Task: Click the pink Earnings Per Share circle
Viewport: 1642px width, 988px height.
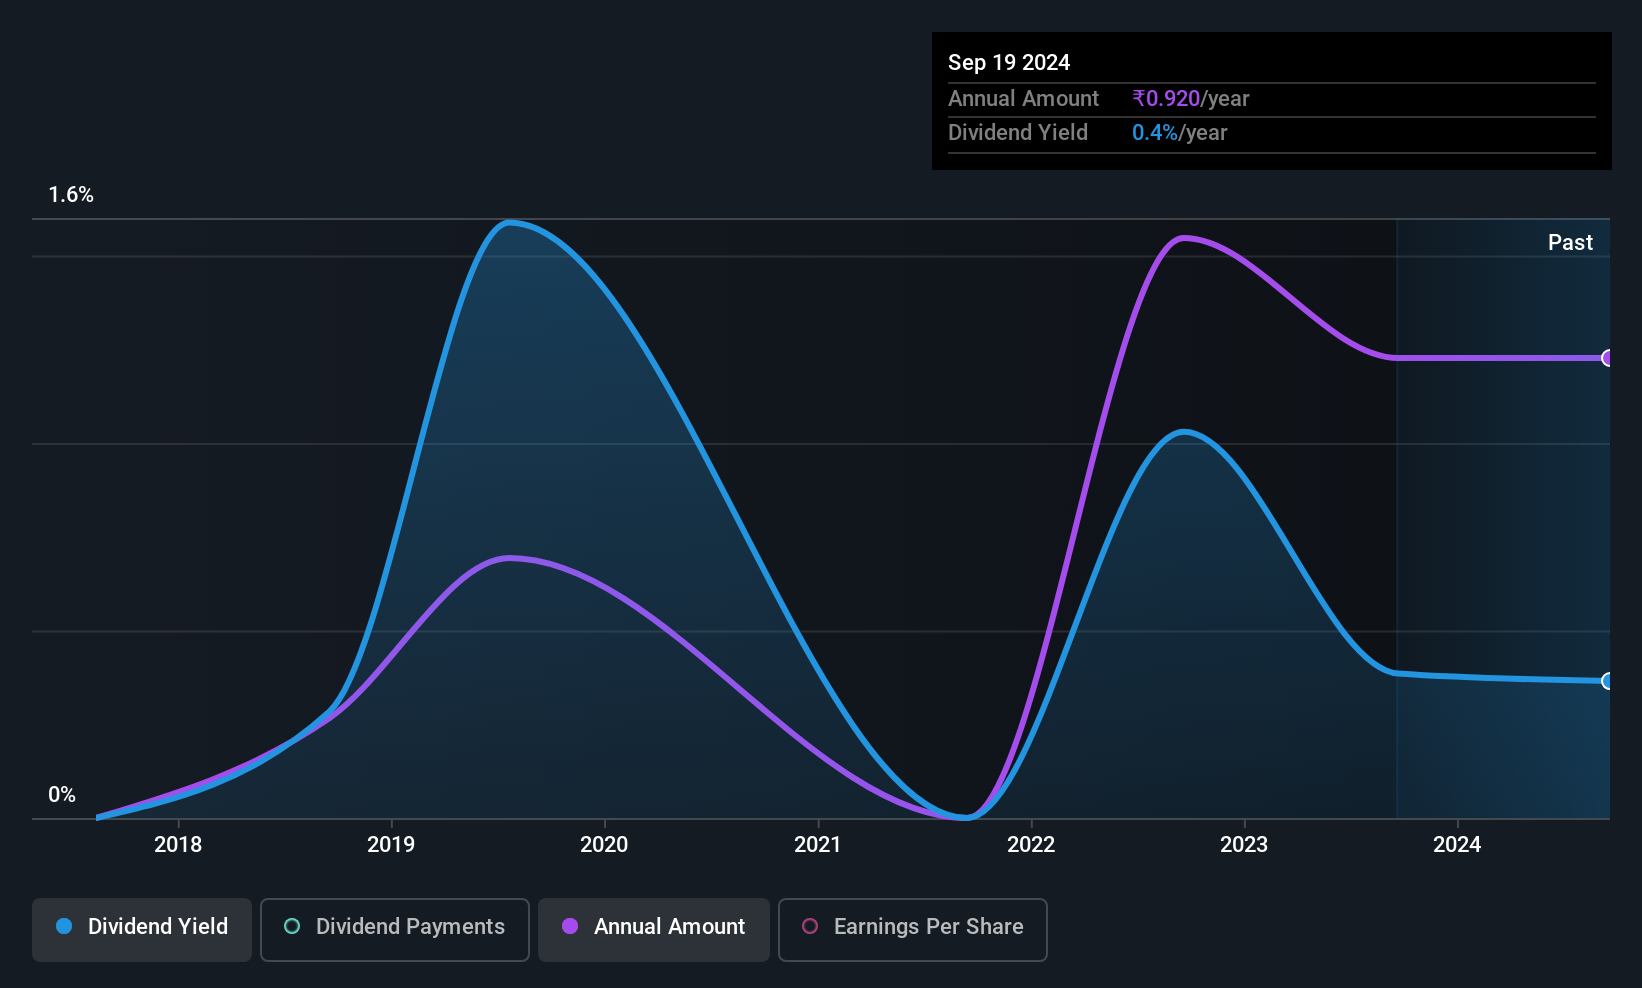Action: point(810,927)
